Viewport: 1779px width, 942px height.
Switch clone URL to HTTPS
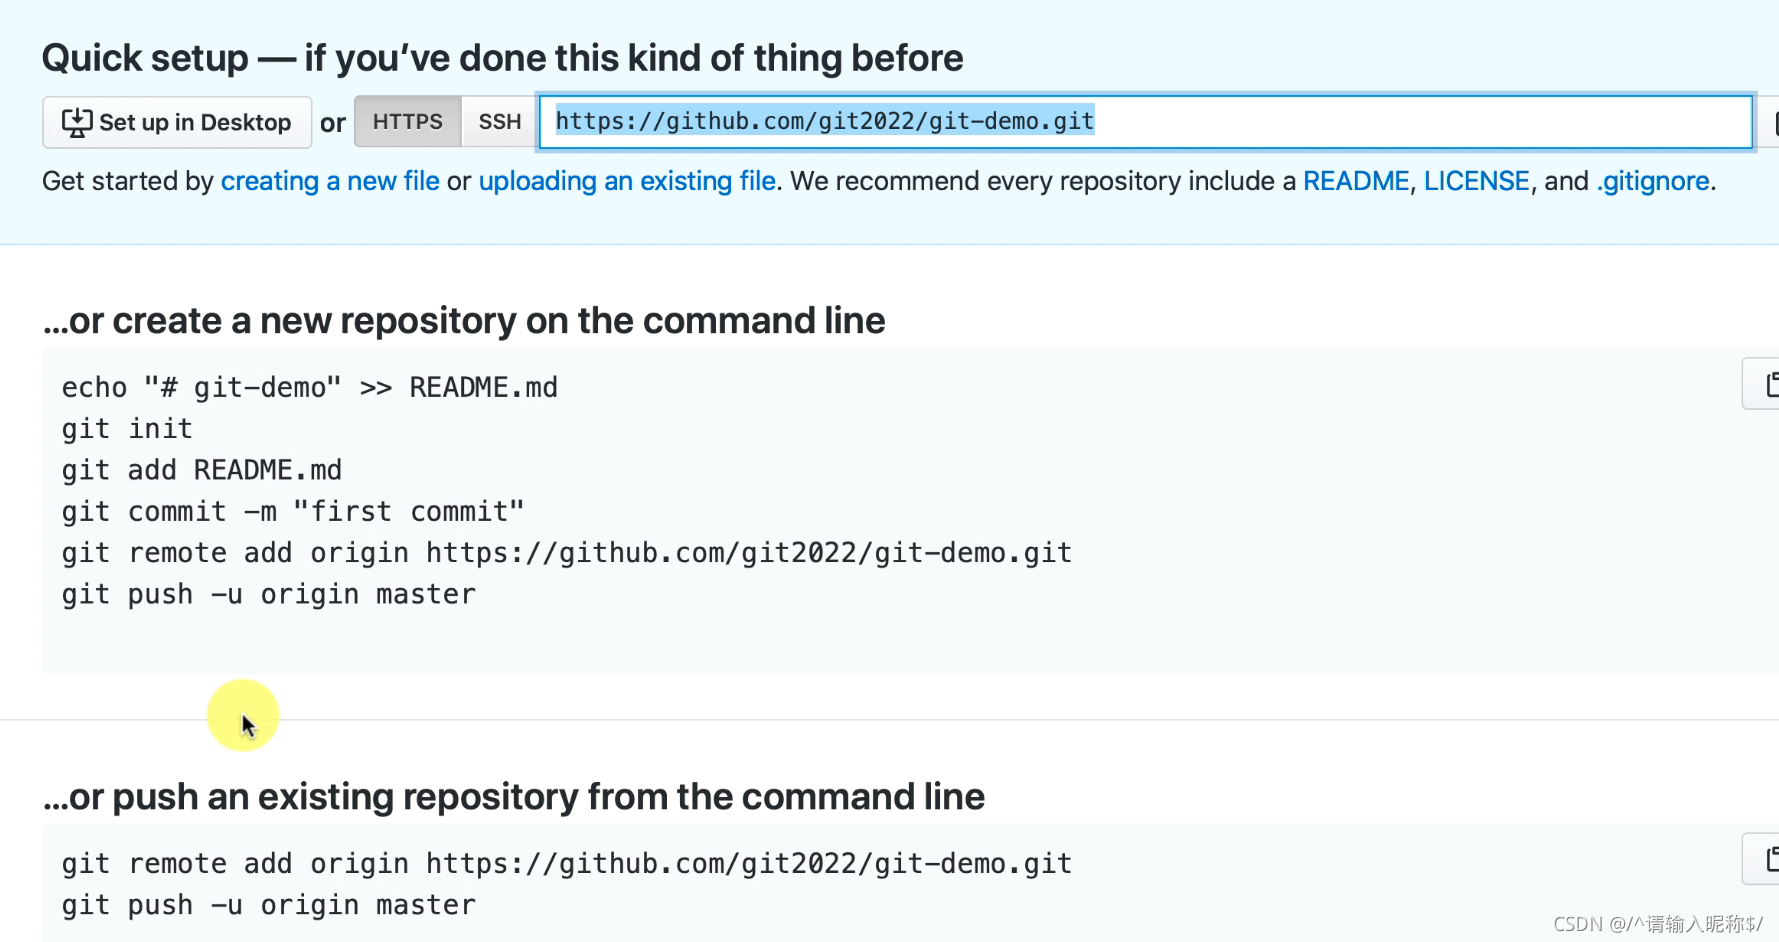(x=407, y=122)
